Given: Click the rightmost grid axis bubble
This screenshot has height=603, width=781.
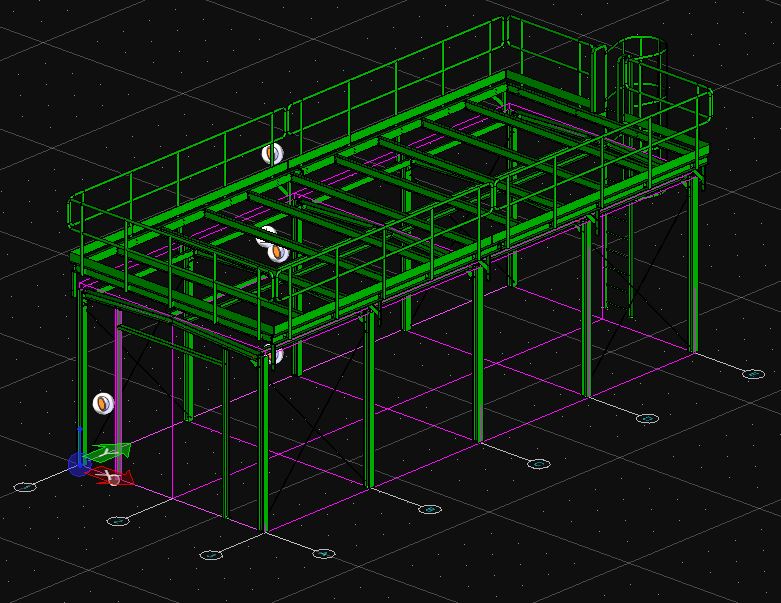Looking at the screenshot, I should pyautogui.click(x=754, y=374).
